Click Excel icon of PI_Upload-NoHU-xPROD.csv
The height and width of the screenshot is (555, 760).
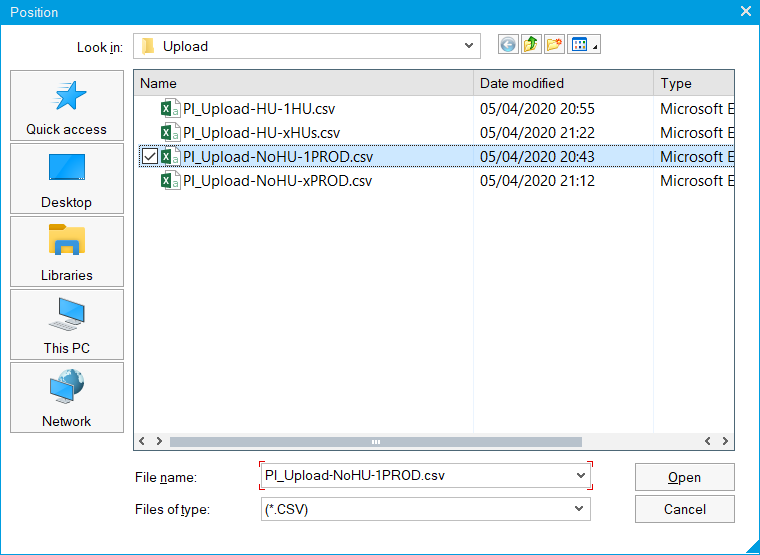click(171, 181)
